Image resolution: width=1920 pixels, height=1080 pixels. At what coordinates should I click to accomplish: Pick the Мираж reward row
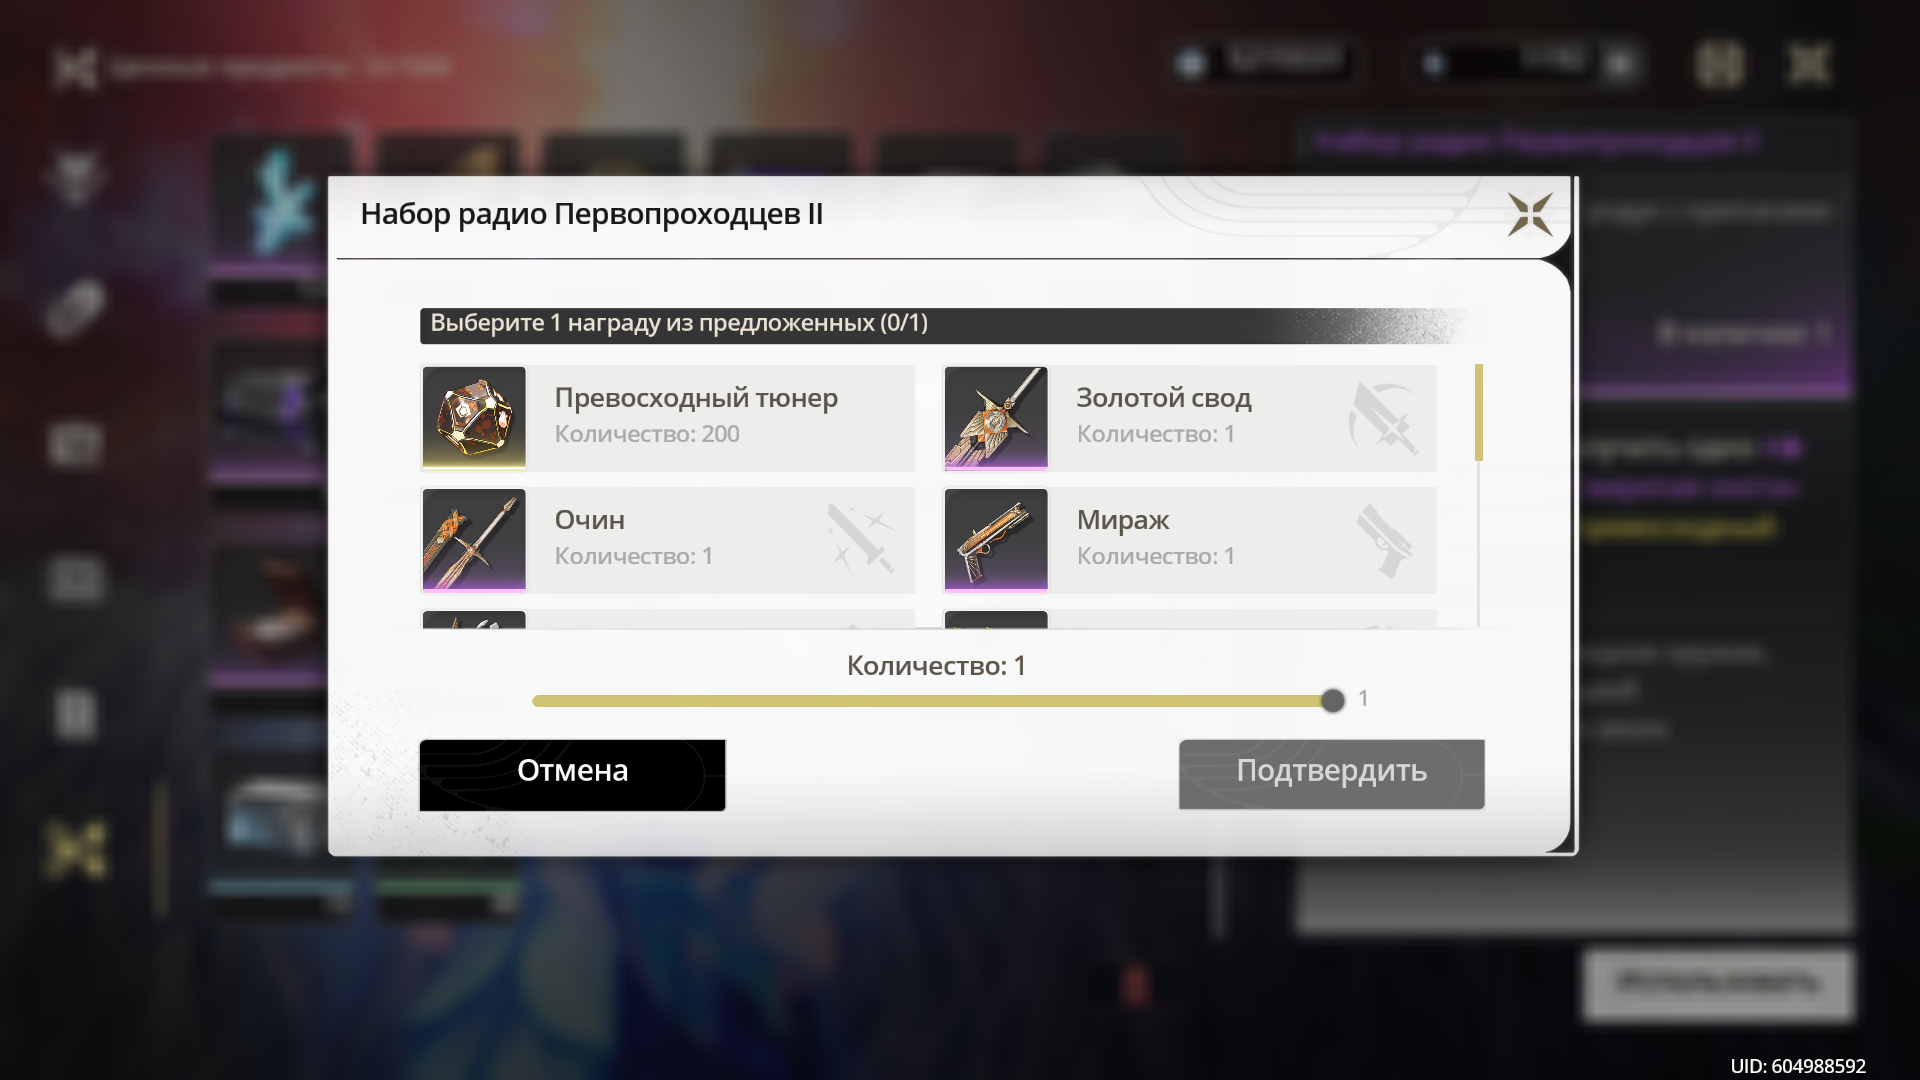[1190, 540]
